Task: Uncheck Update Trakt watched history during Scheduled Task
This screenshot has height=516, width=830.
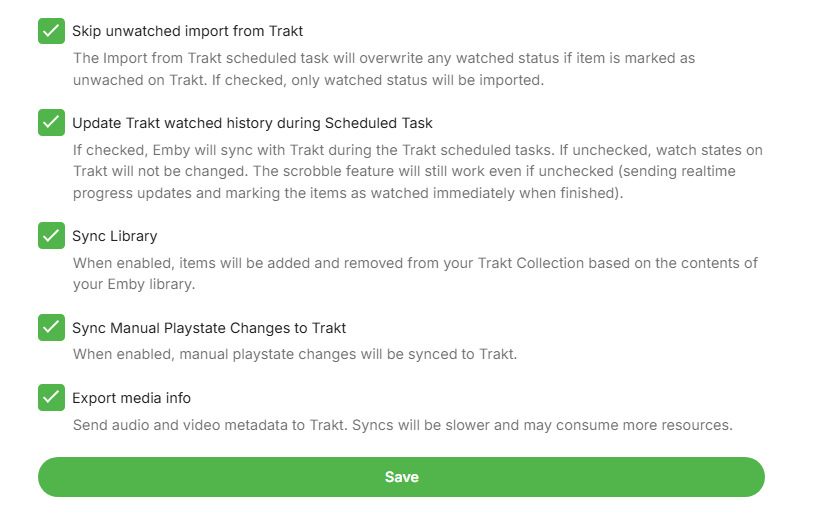Action: click(x=51, y=123)
